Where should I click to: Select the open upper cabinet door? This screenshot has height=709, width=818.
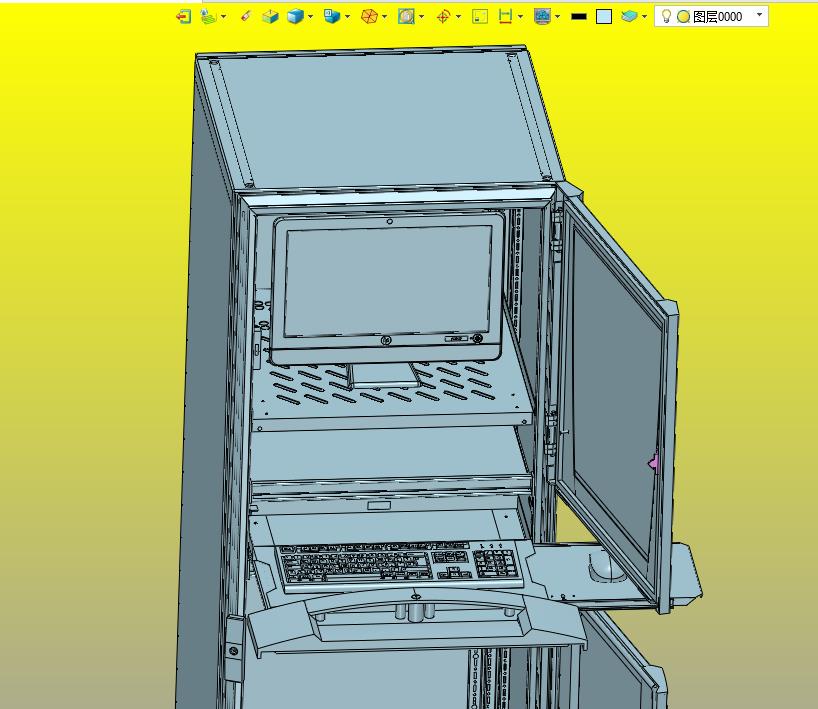click(616, 396)
